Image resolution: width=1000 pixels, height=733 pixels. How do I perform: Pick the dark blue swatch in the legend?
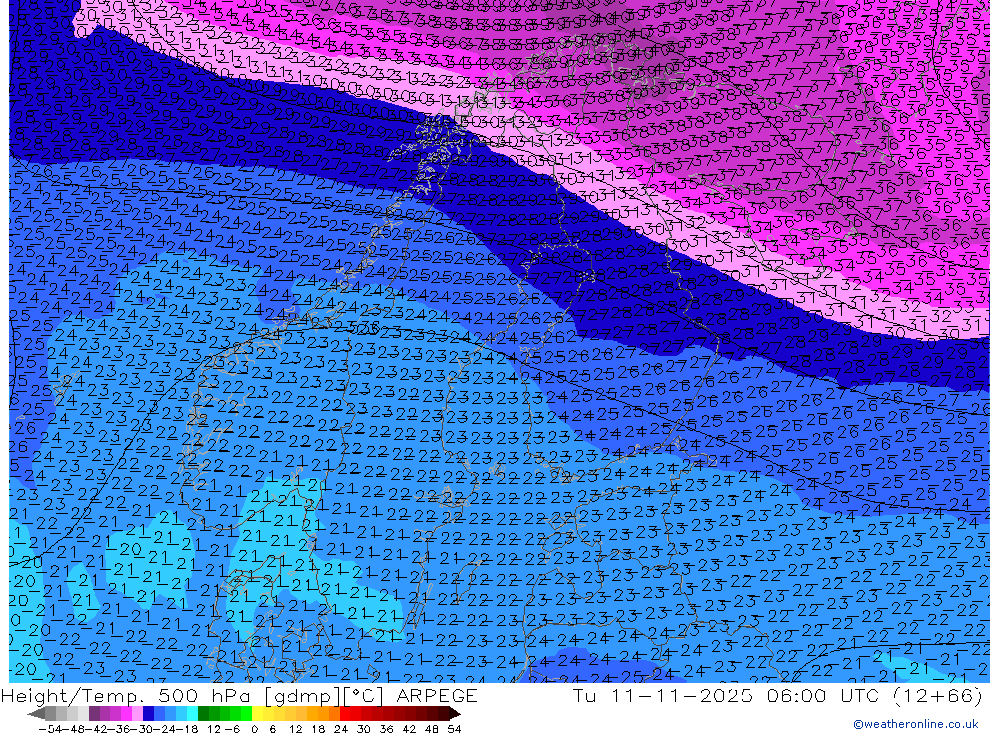pos(148,713)
